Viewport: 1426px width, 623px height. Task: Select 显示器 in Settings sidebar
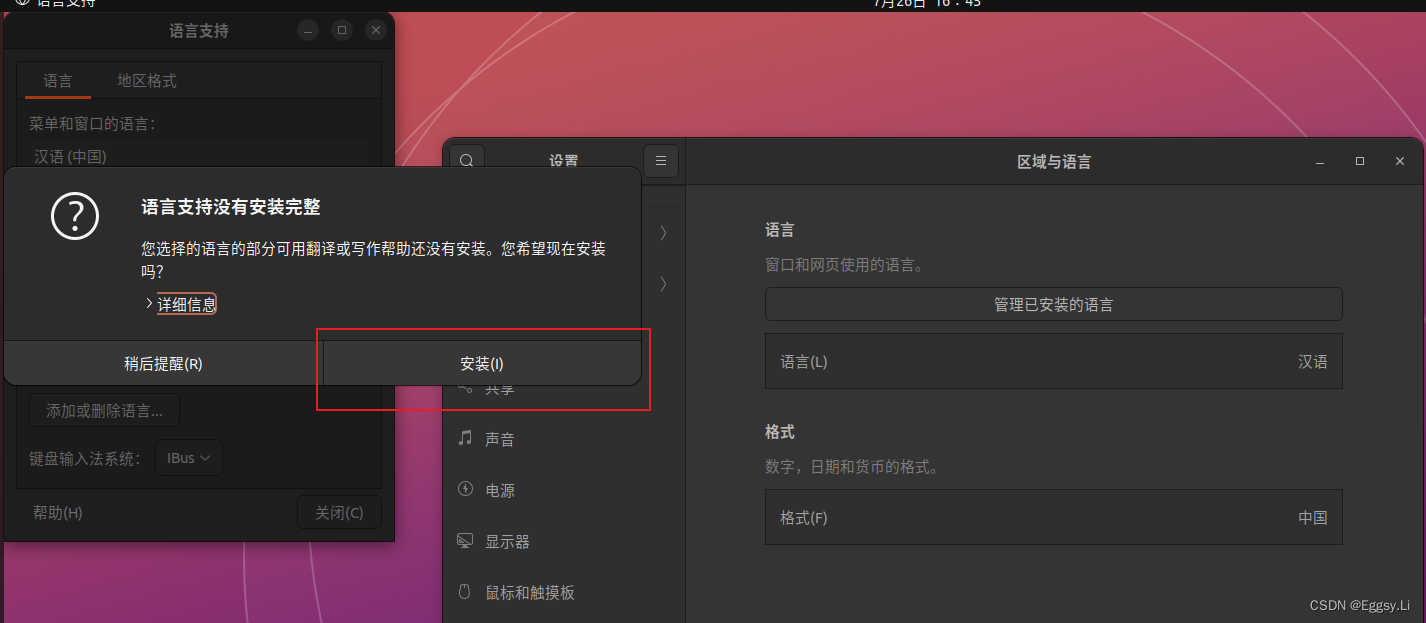pyautogui.click(x=564, y=541)
